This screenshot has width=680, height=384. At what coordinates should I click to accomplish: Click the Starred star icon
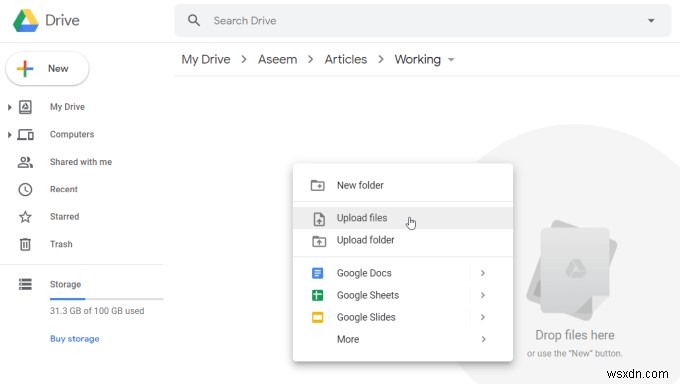tap(25, 217)
